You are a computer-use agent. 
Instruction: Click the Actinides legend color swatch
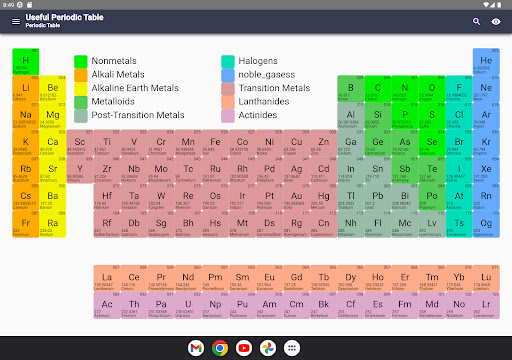coord(228,116)
